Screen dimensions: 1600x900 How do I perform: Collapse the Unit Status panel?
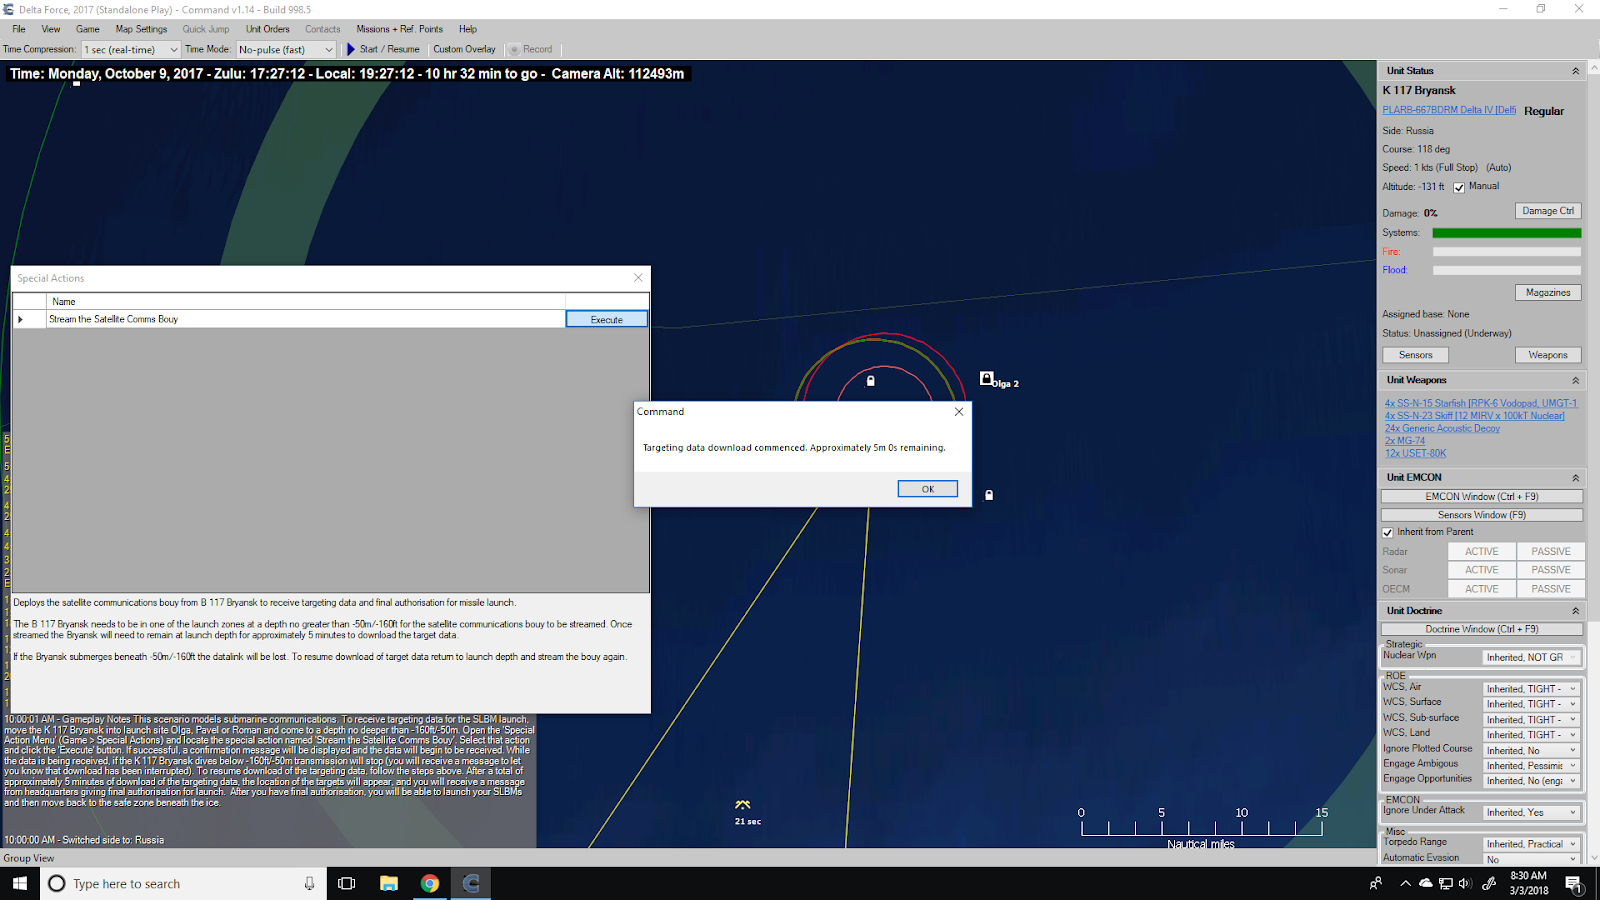pyautogui.click(x=1575, y=71)
